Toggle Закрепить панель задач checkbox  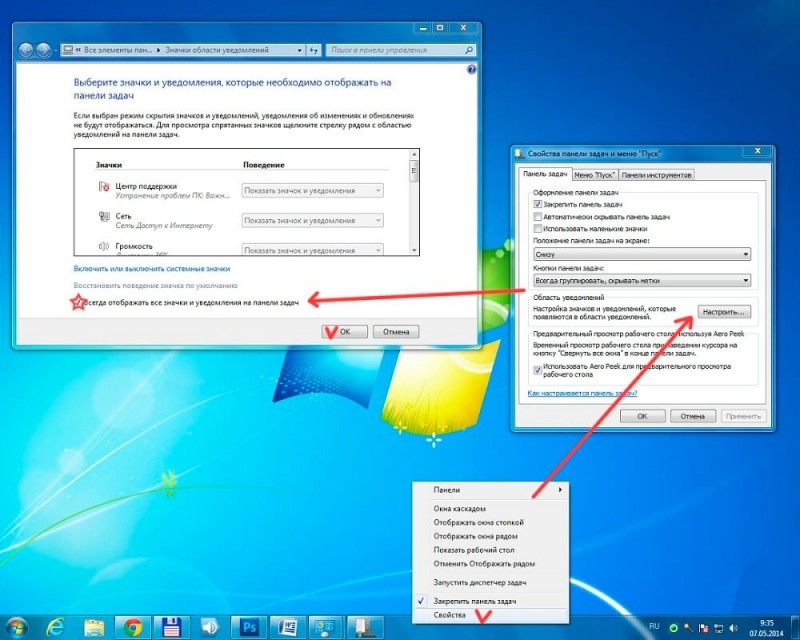[537, 204]
